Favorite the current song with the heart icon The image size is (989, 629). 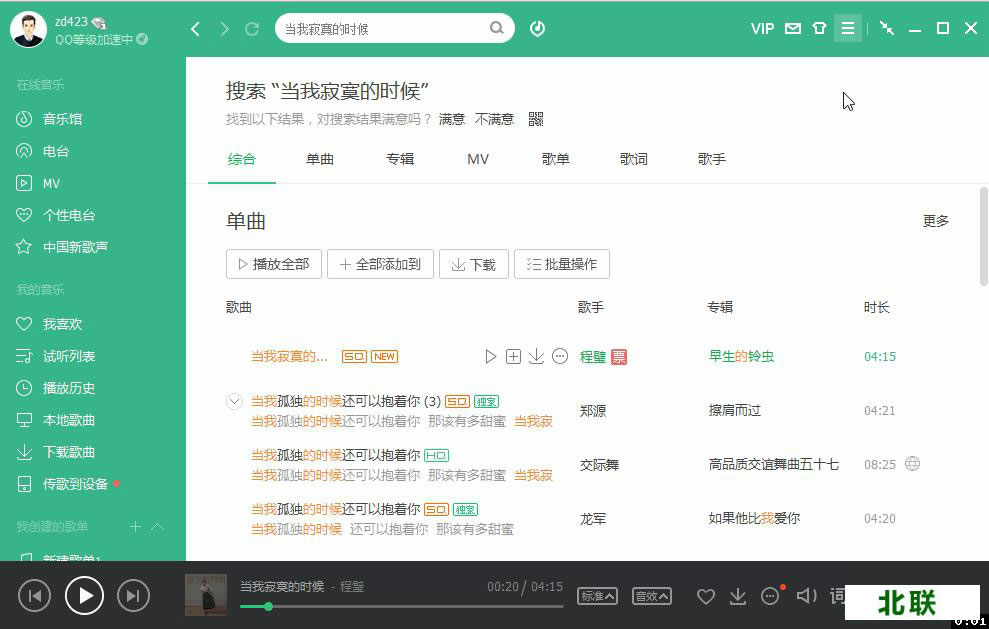706,595
